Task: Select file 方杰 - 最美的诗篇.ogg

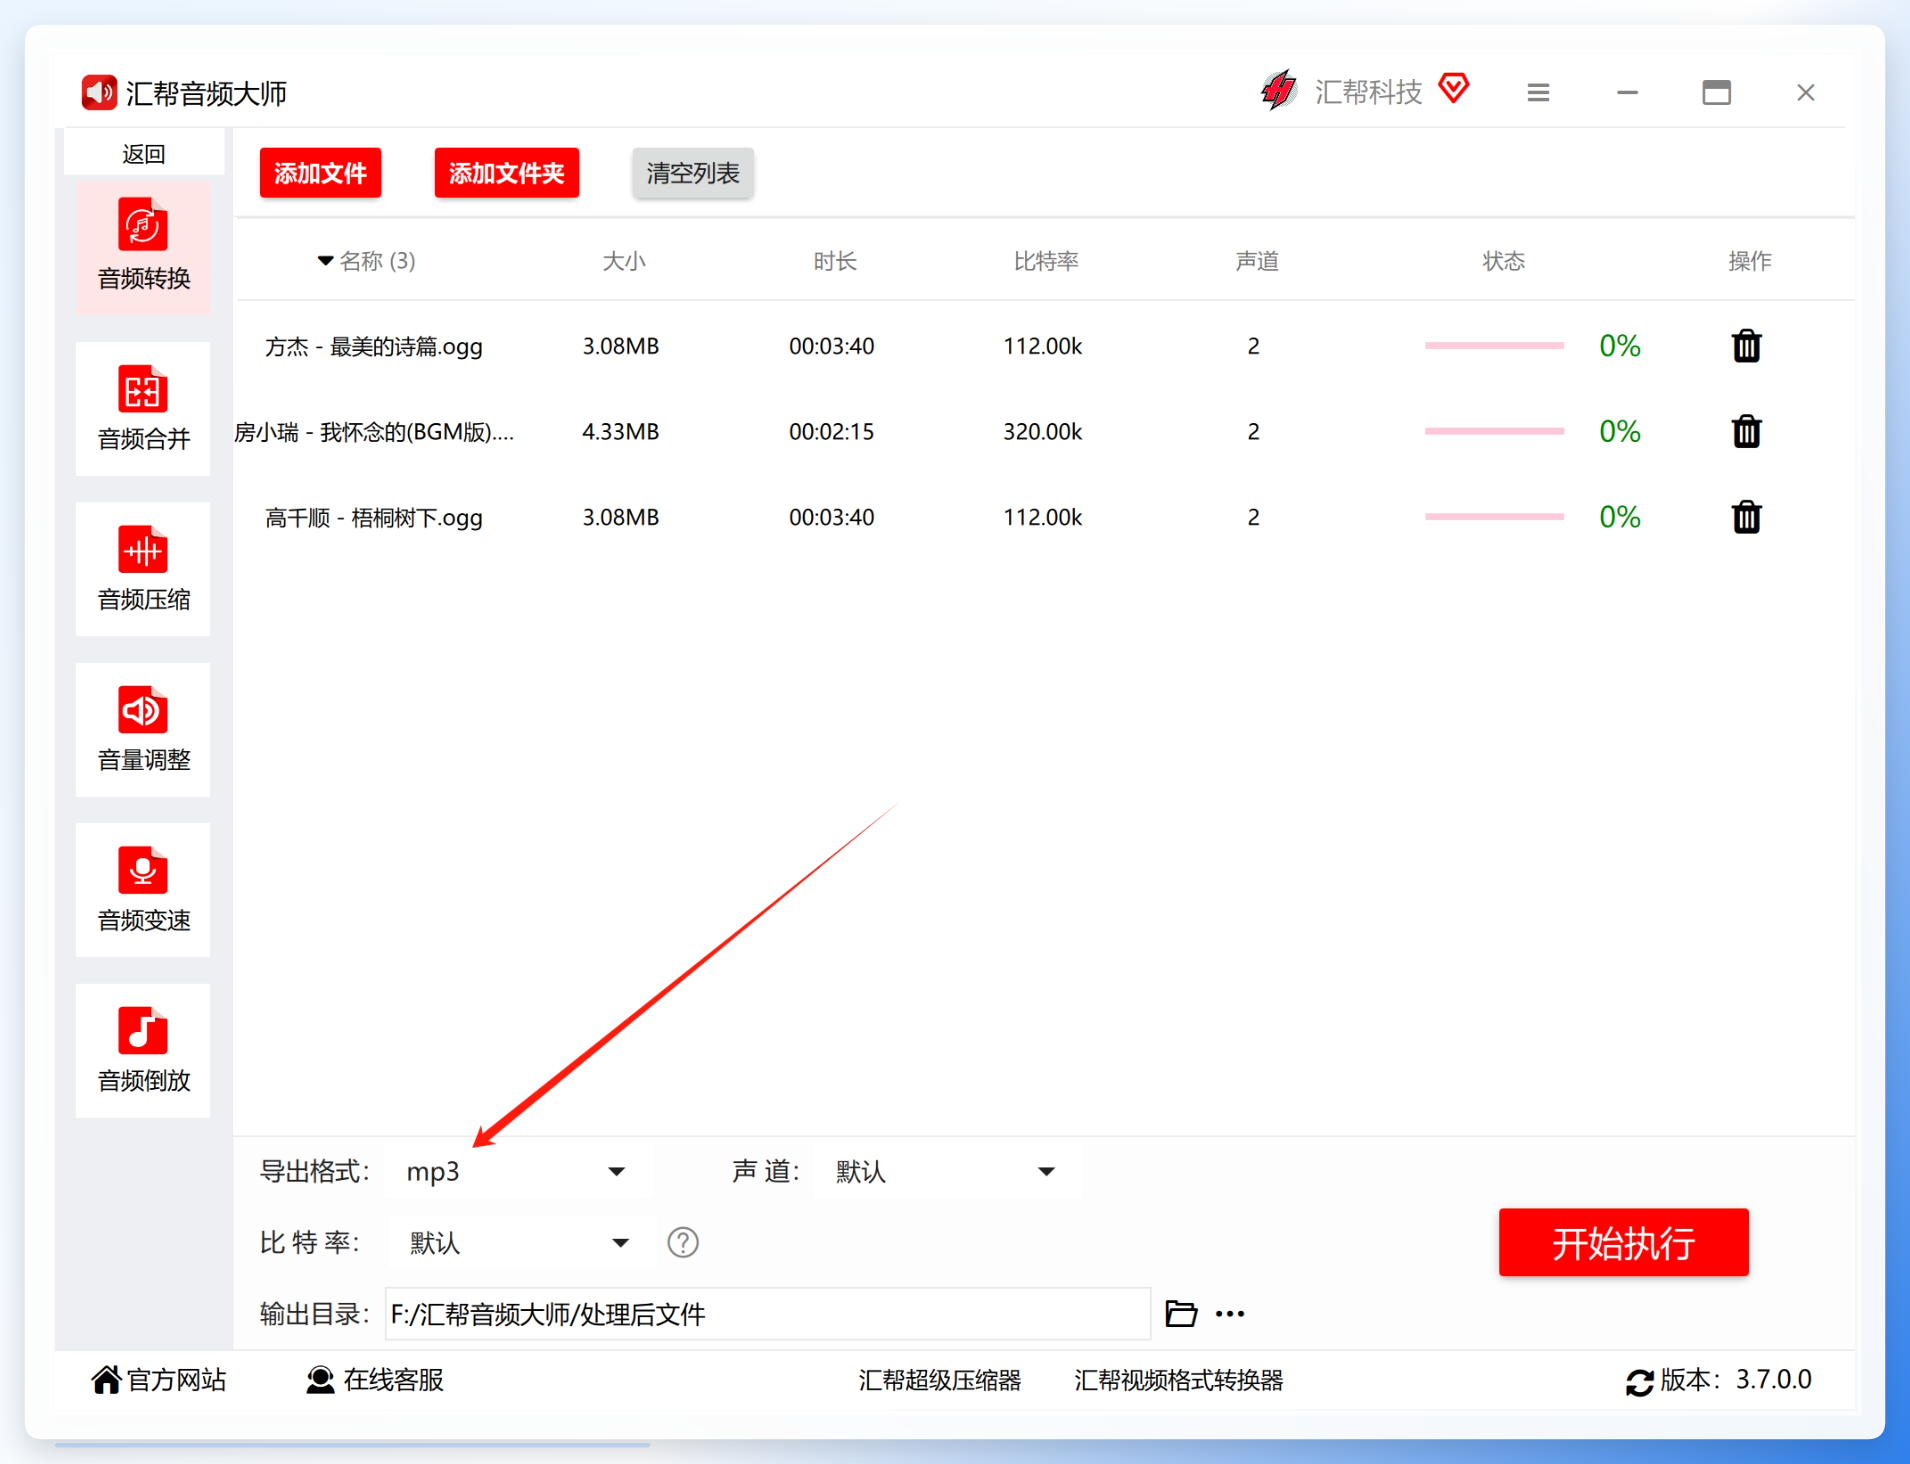Action: pos(373,346)
